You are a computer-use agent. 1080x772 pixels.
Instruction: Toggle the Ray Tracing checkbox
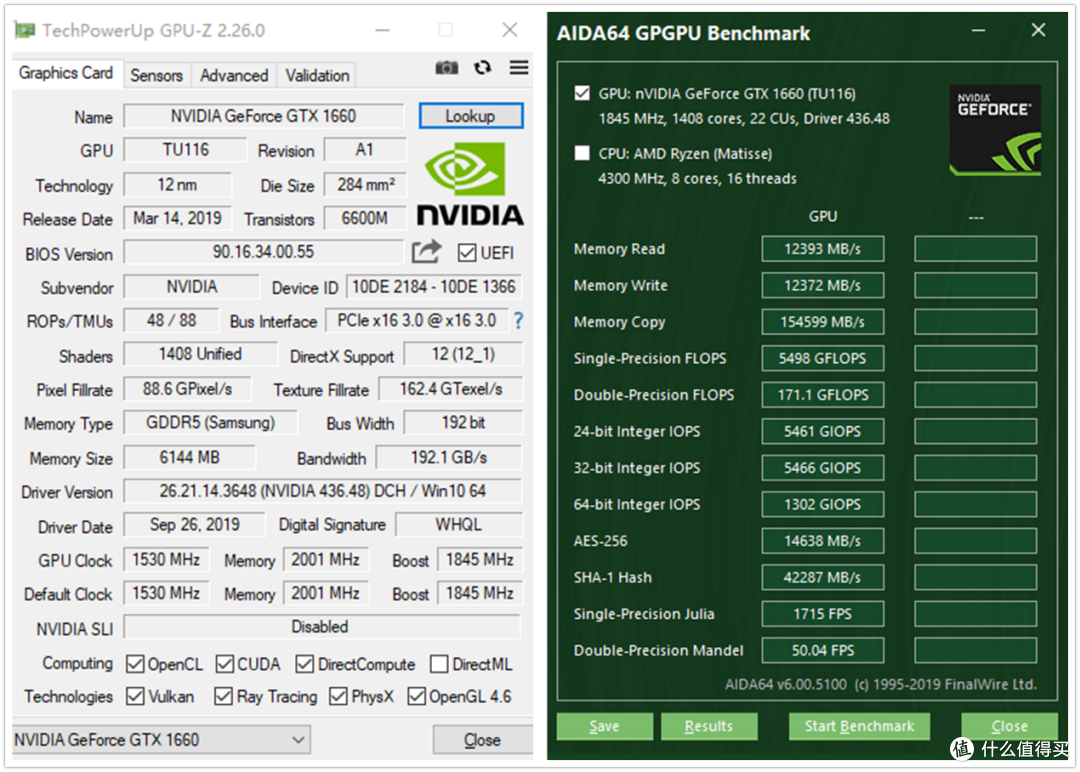click(223, 696)
